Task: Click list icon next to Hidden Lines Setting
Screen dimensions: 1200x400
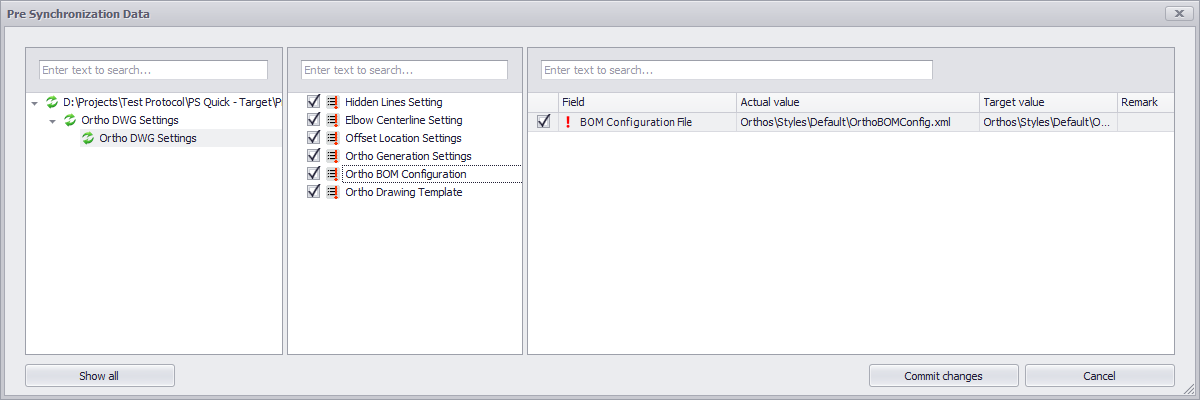Action: 332,102
